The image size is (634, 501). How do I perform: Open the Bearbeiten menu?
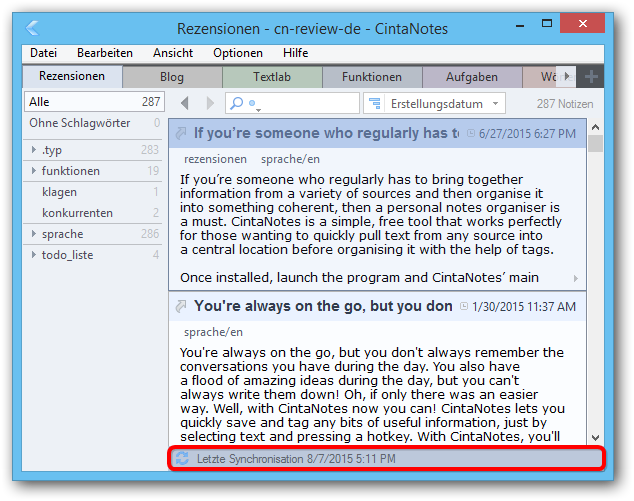click(105, 53)
